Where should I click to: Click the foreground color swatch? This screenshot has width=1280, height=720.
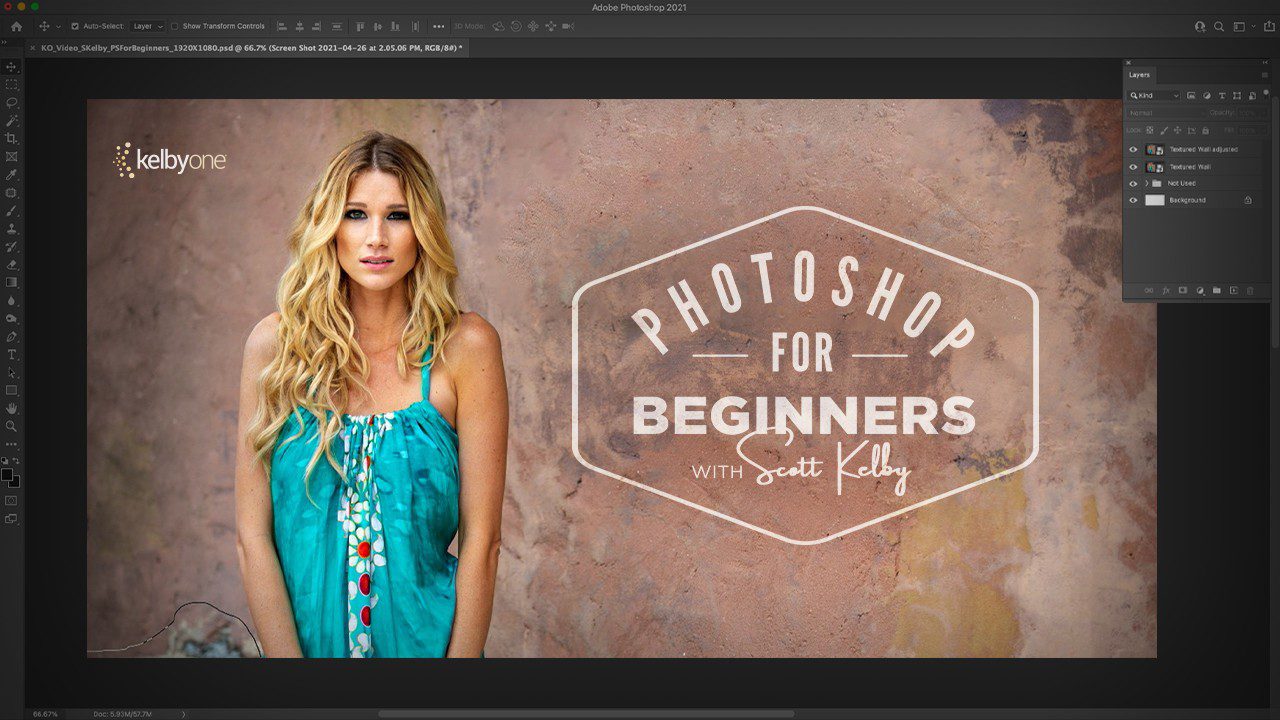(x=8, y=474)
